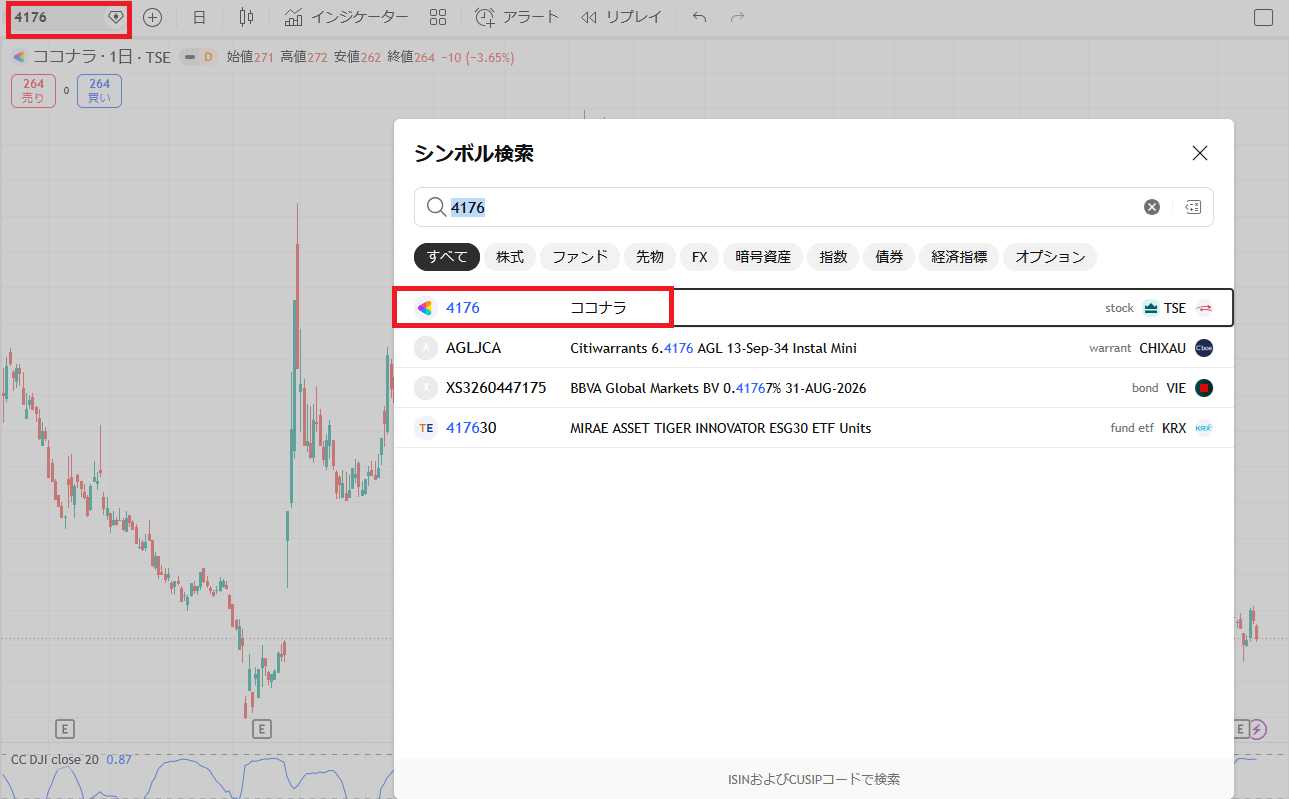1289x799 pixels.
Task: Click the earnings E marker under the chart low
Action: (263, 728)
